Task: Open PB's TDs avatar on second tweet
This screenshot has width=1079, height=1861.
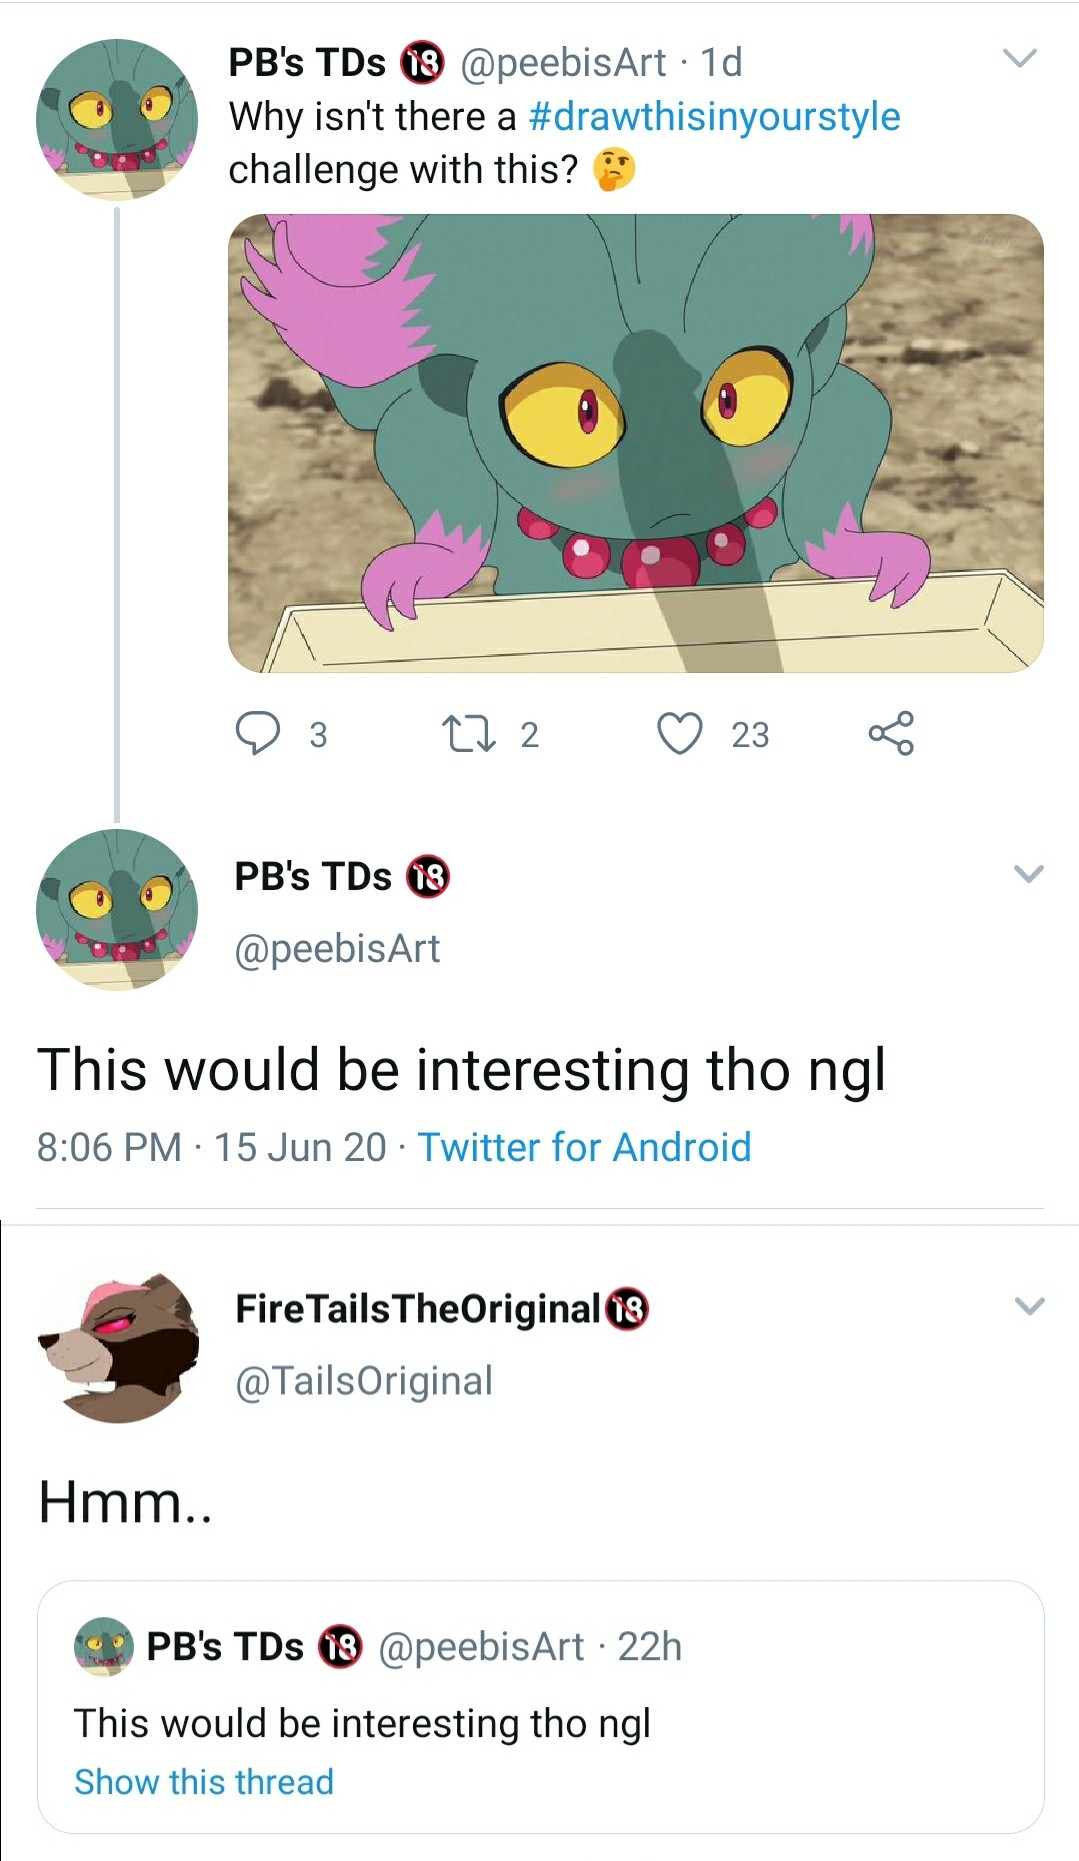Action: (x=117, y=909)
